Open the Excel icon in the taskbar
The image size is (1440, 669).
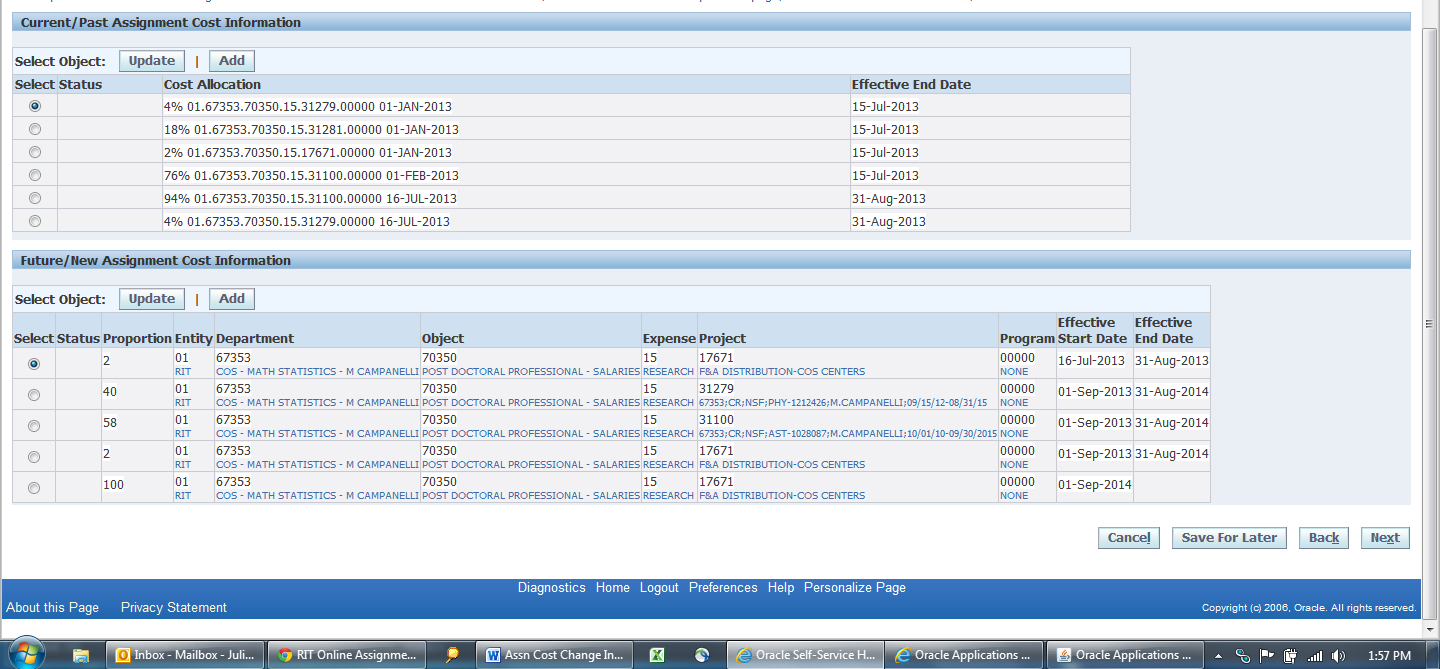657,655
